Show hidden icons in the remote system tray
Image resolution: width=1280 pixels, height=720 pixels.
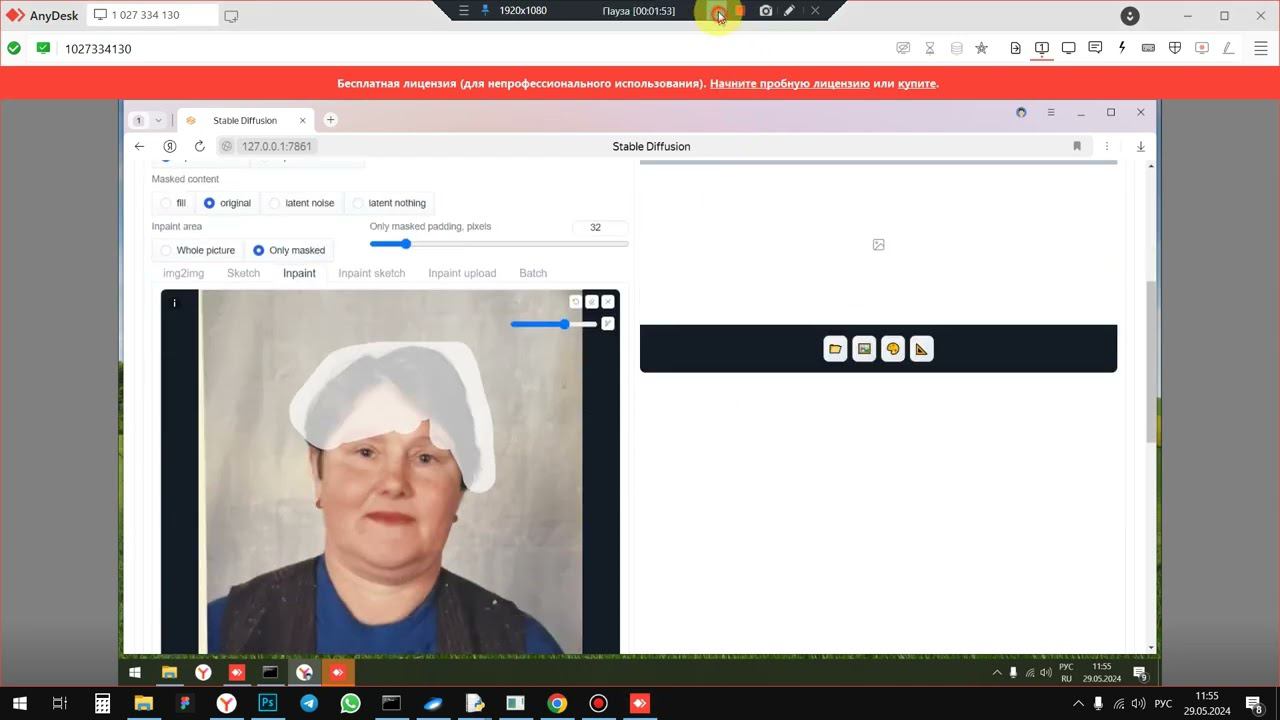997,673
